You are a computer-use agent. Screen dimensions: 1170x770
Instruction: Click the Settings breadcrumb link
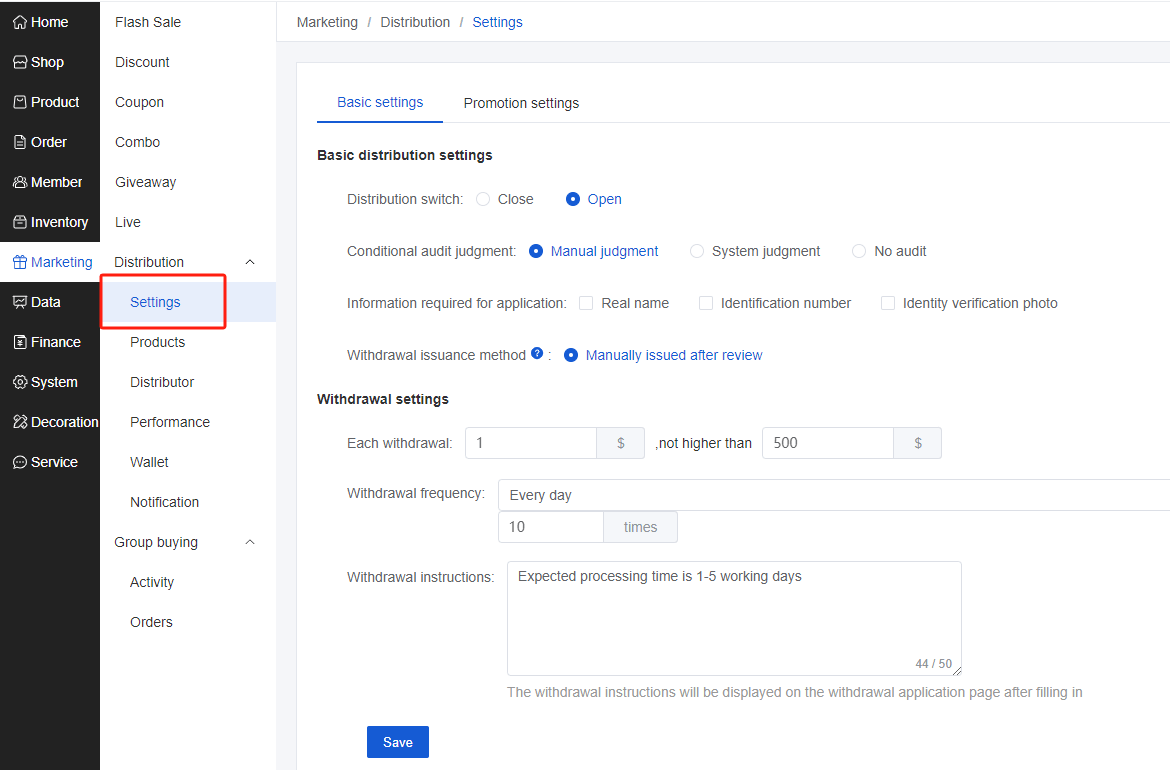tap(497, 22)
